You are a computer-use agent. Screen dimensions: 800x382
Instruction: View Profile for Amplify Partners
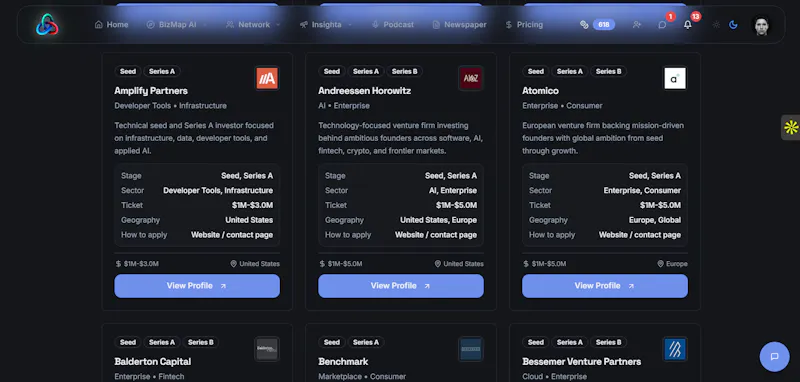coord(197,286)
